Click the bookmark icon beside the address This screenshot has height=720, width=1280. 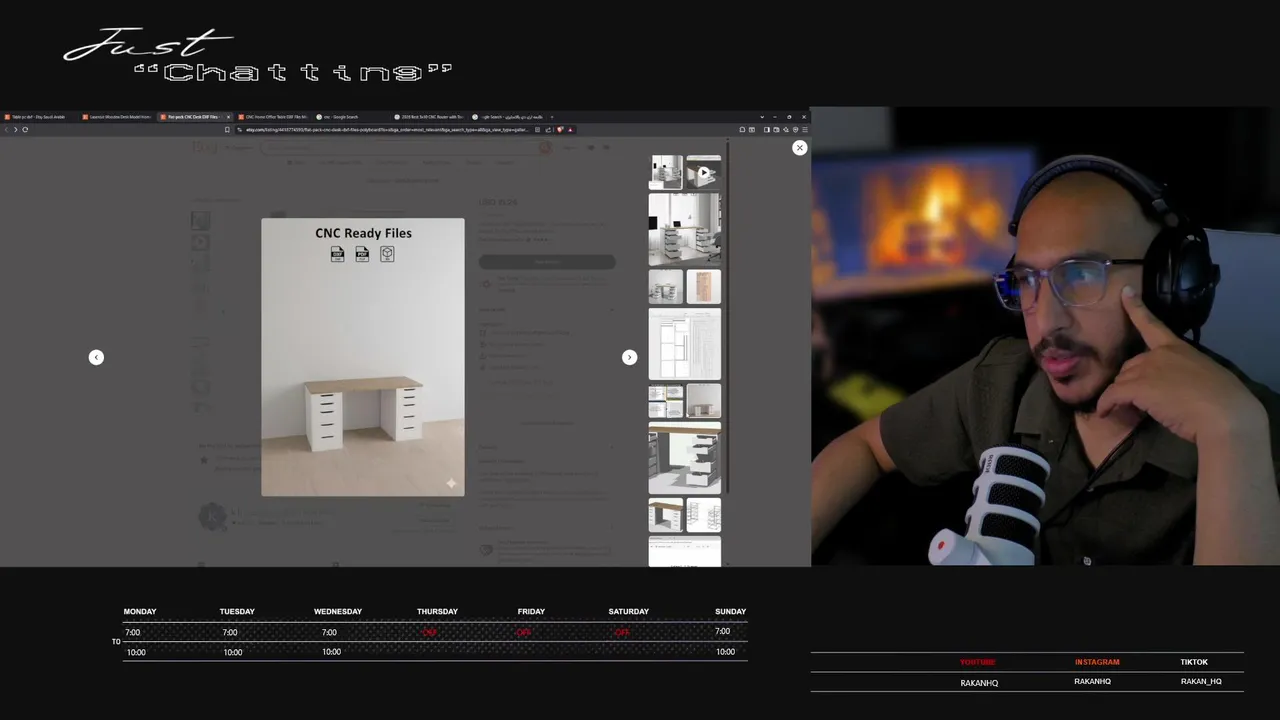227,129
